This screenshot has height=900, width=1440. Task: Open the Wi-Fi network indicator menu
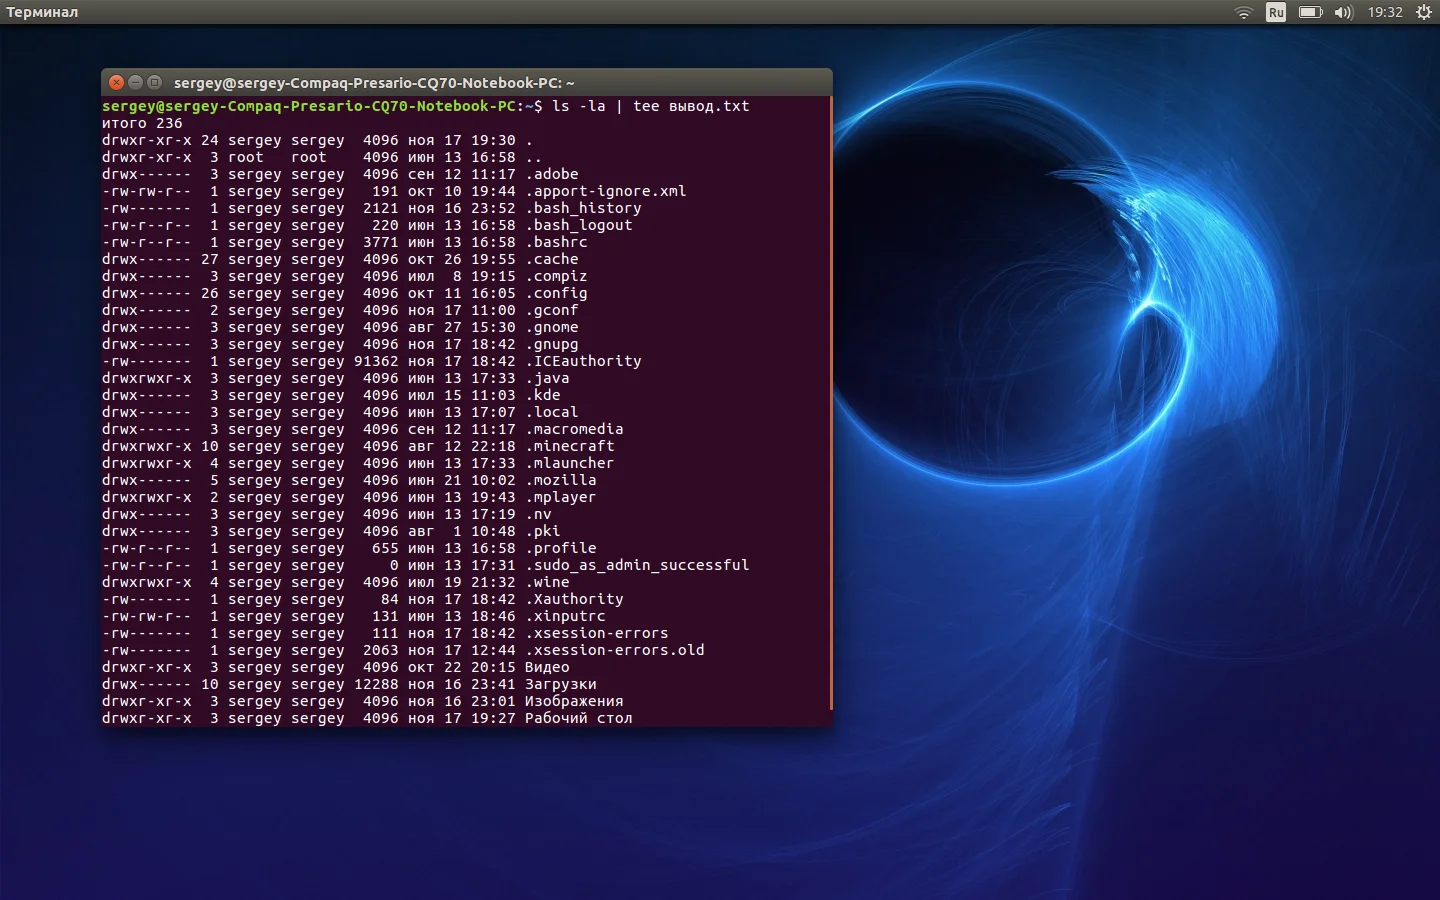(x=1243, y=12)
